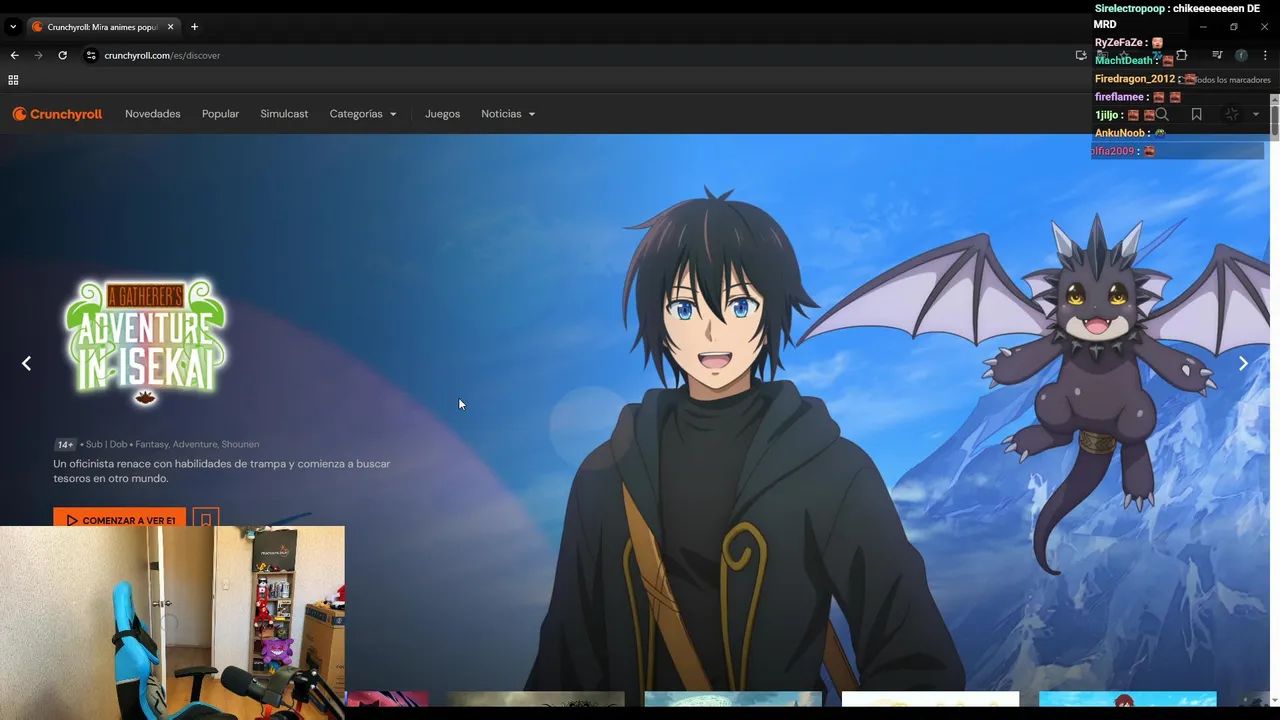Click the 'Fantasy, Adventure, Shounen' genre text

click(x=197, y=444)
